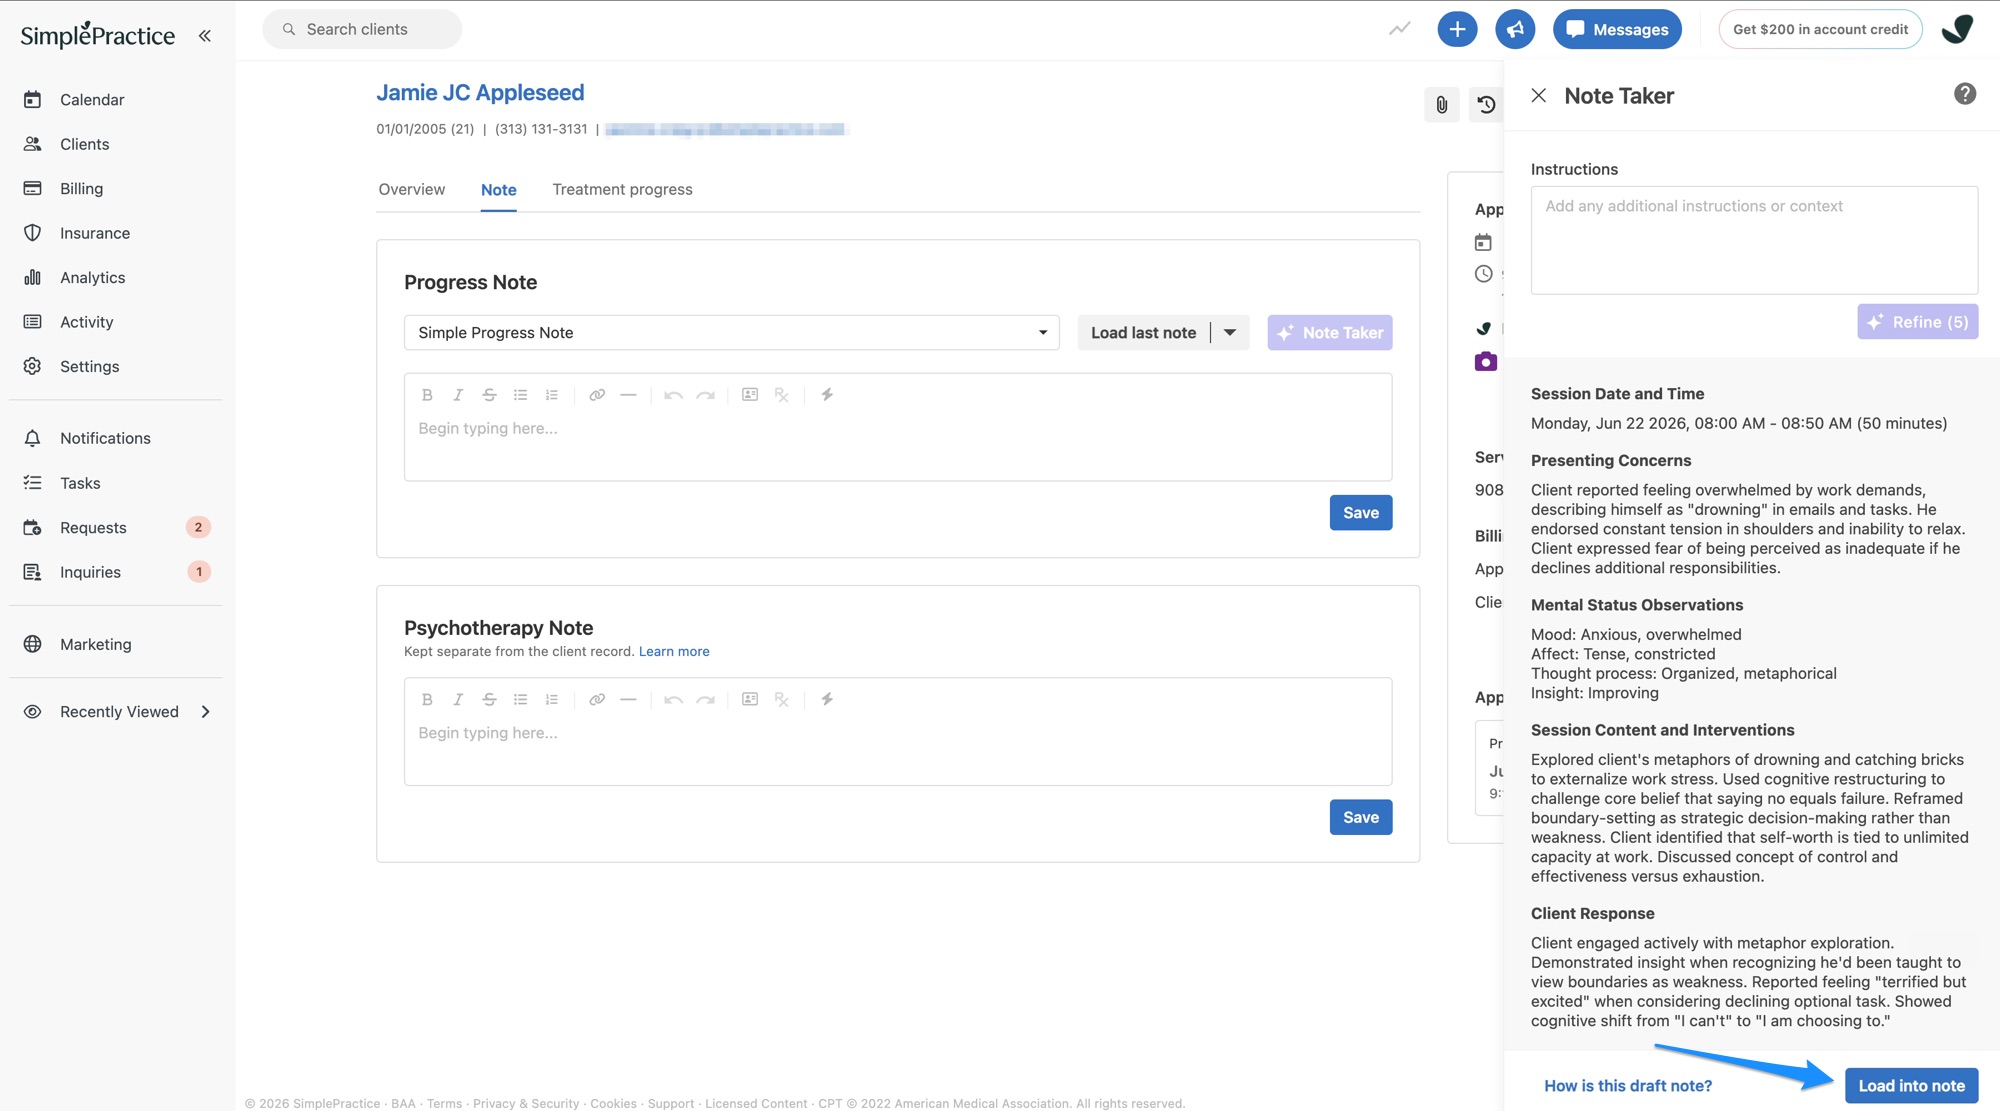Toggle bold in Progress Note editor
The image size is (2000, 1111).
[x=427, y=395]
